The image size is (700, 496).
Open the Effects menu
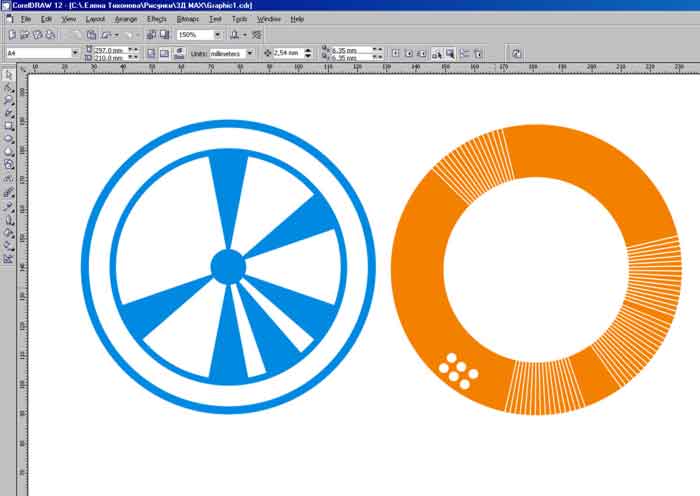[157, 19]
